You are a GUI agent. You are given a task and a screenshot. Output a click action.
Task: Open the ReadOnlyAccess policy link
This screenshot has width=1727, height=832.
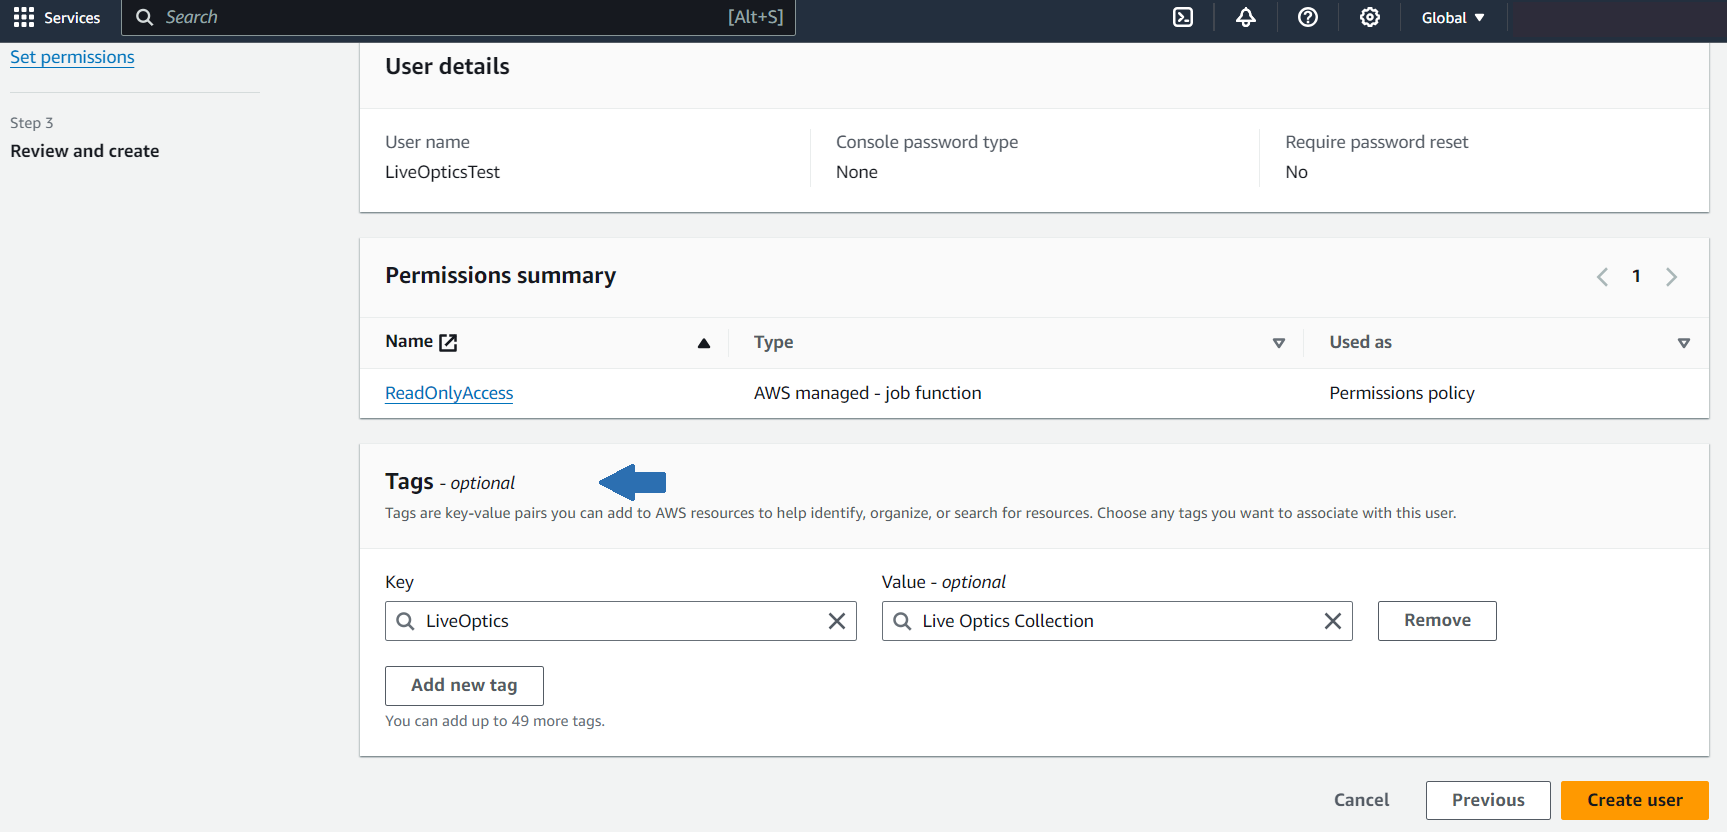tap(449, 393)
